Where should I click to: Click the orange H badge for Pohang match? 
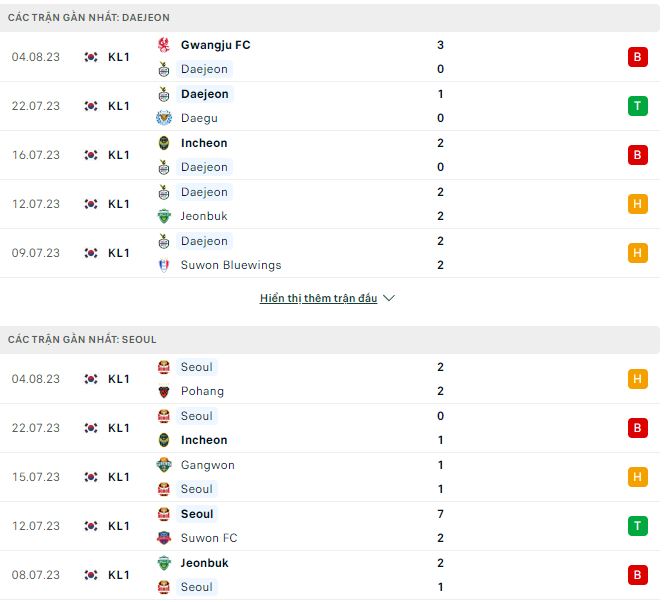pyautogui.click(x=637, y=379)
